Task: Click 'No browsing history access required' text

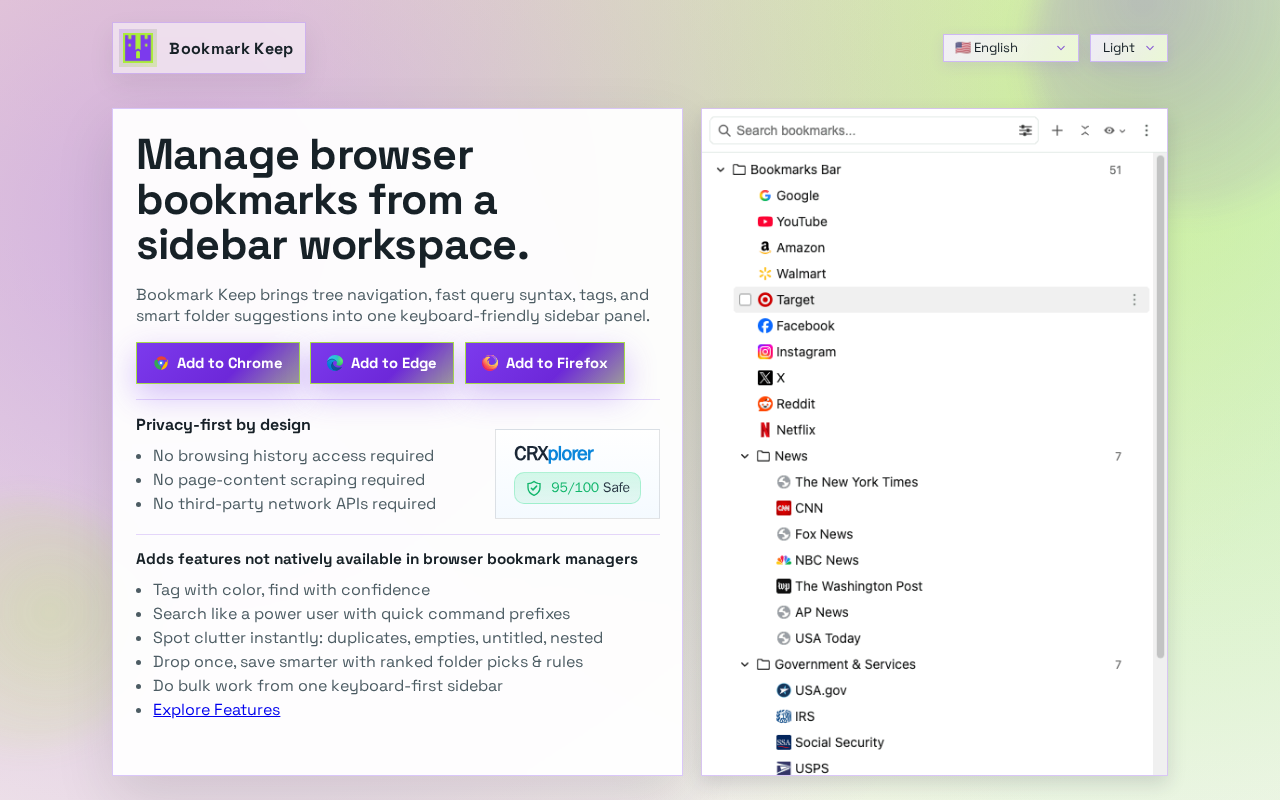Action: point(293,456)
